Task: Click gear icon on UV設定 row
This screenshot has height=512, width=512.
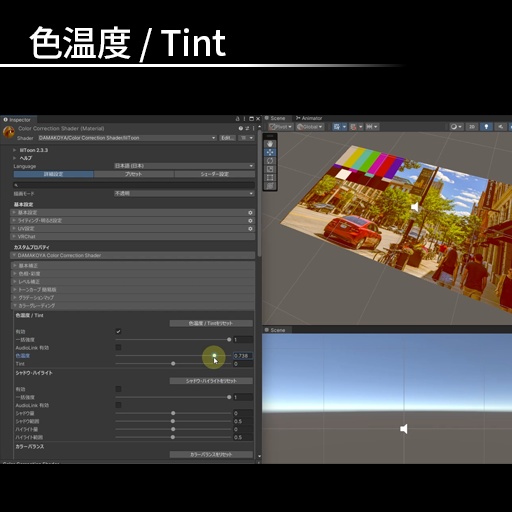Action: click(x=250, y=229)
